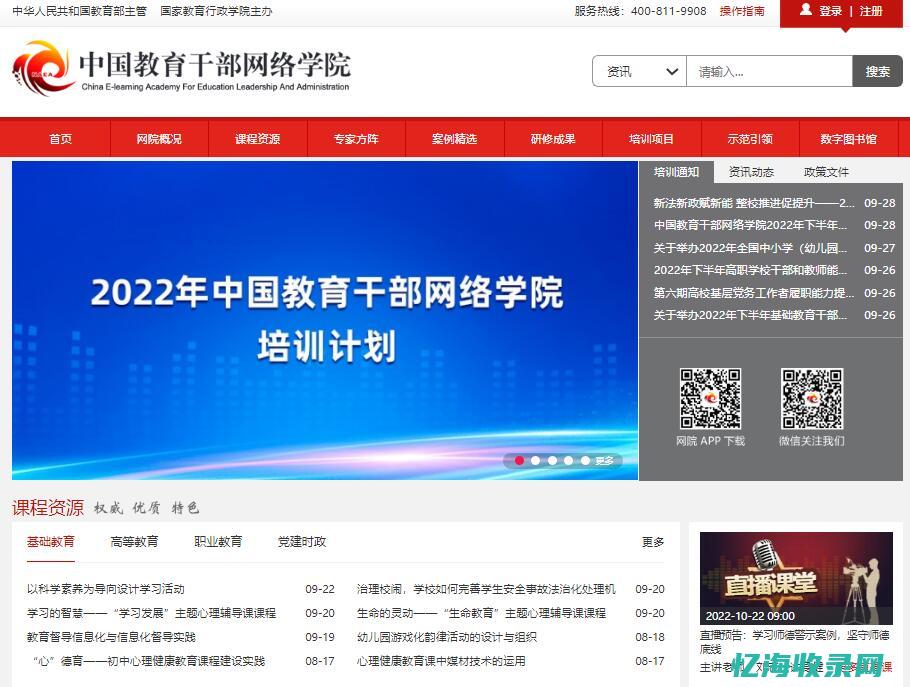Viewport: 910px width, 687px height.
Task: Open 示范引领 navigation item
Action: tap(750, 139)
